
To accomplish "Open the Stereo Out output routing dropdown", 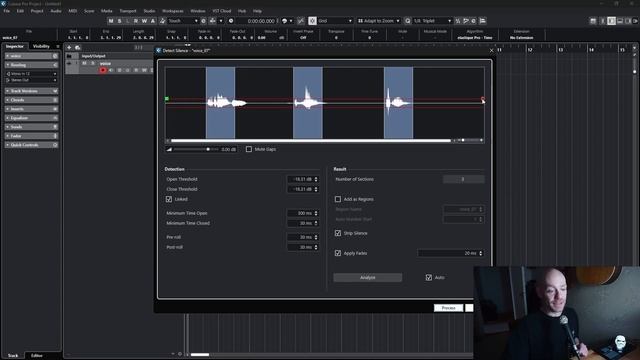I will point(31,80).
